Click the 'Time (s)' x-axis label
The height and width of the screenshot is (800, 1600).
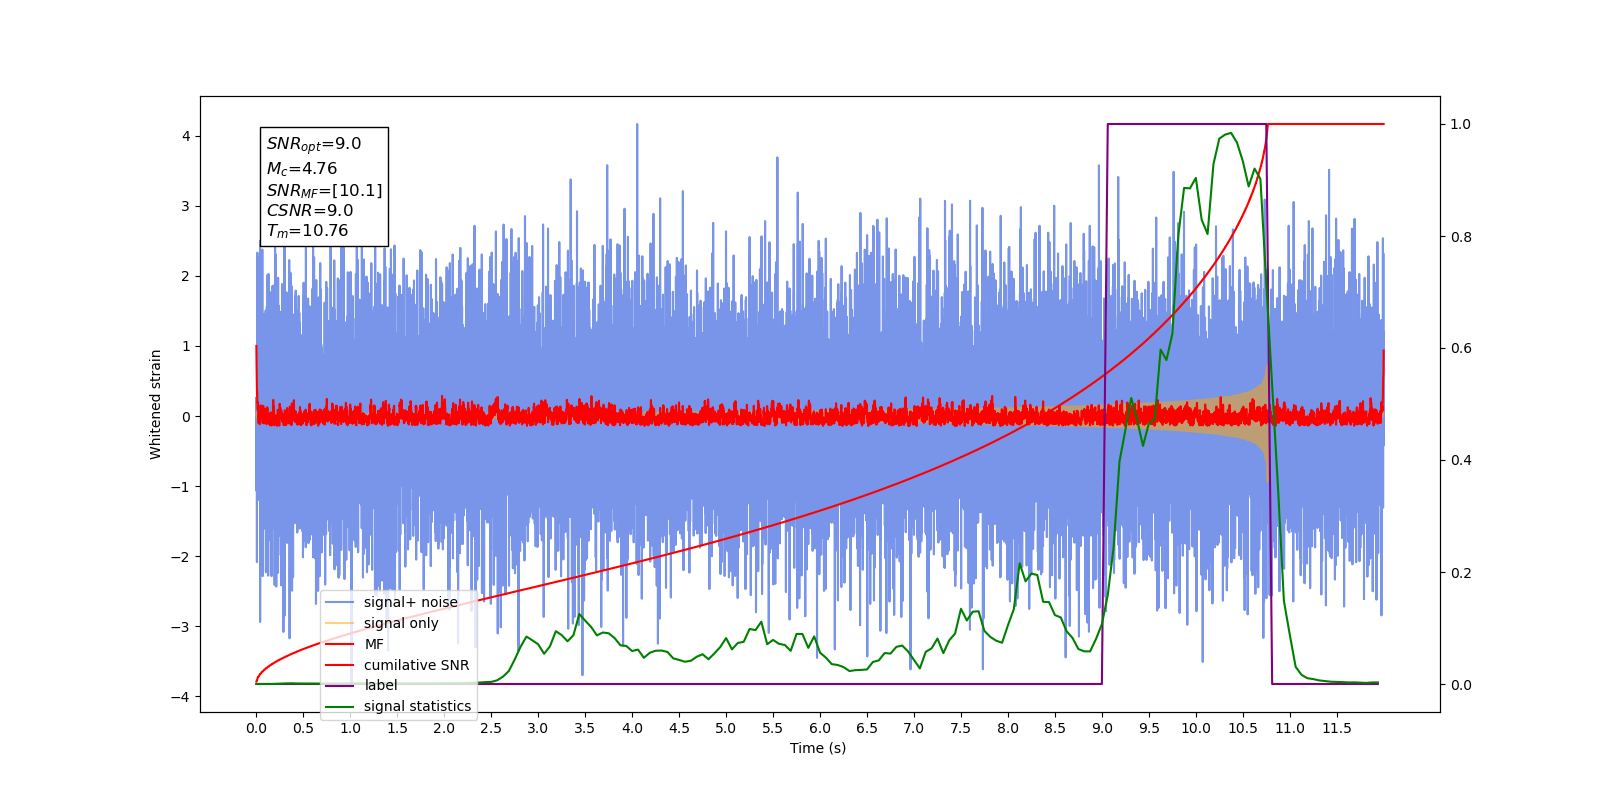click(818, 748)
